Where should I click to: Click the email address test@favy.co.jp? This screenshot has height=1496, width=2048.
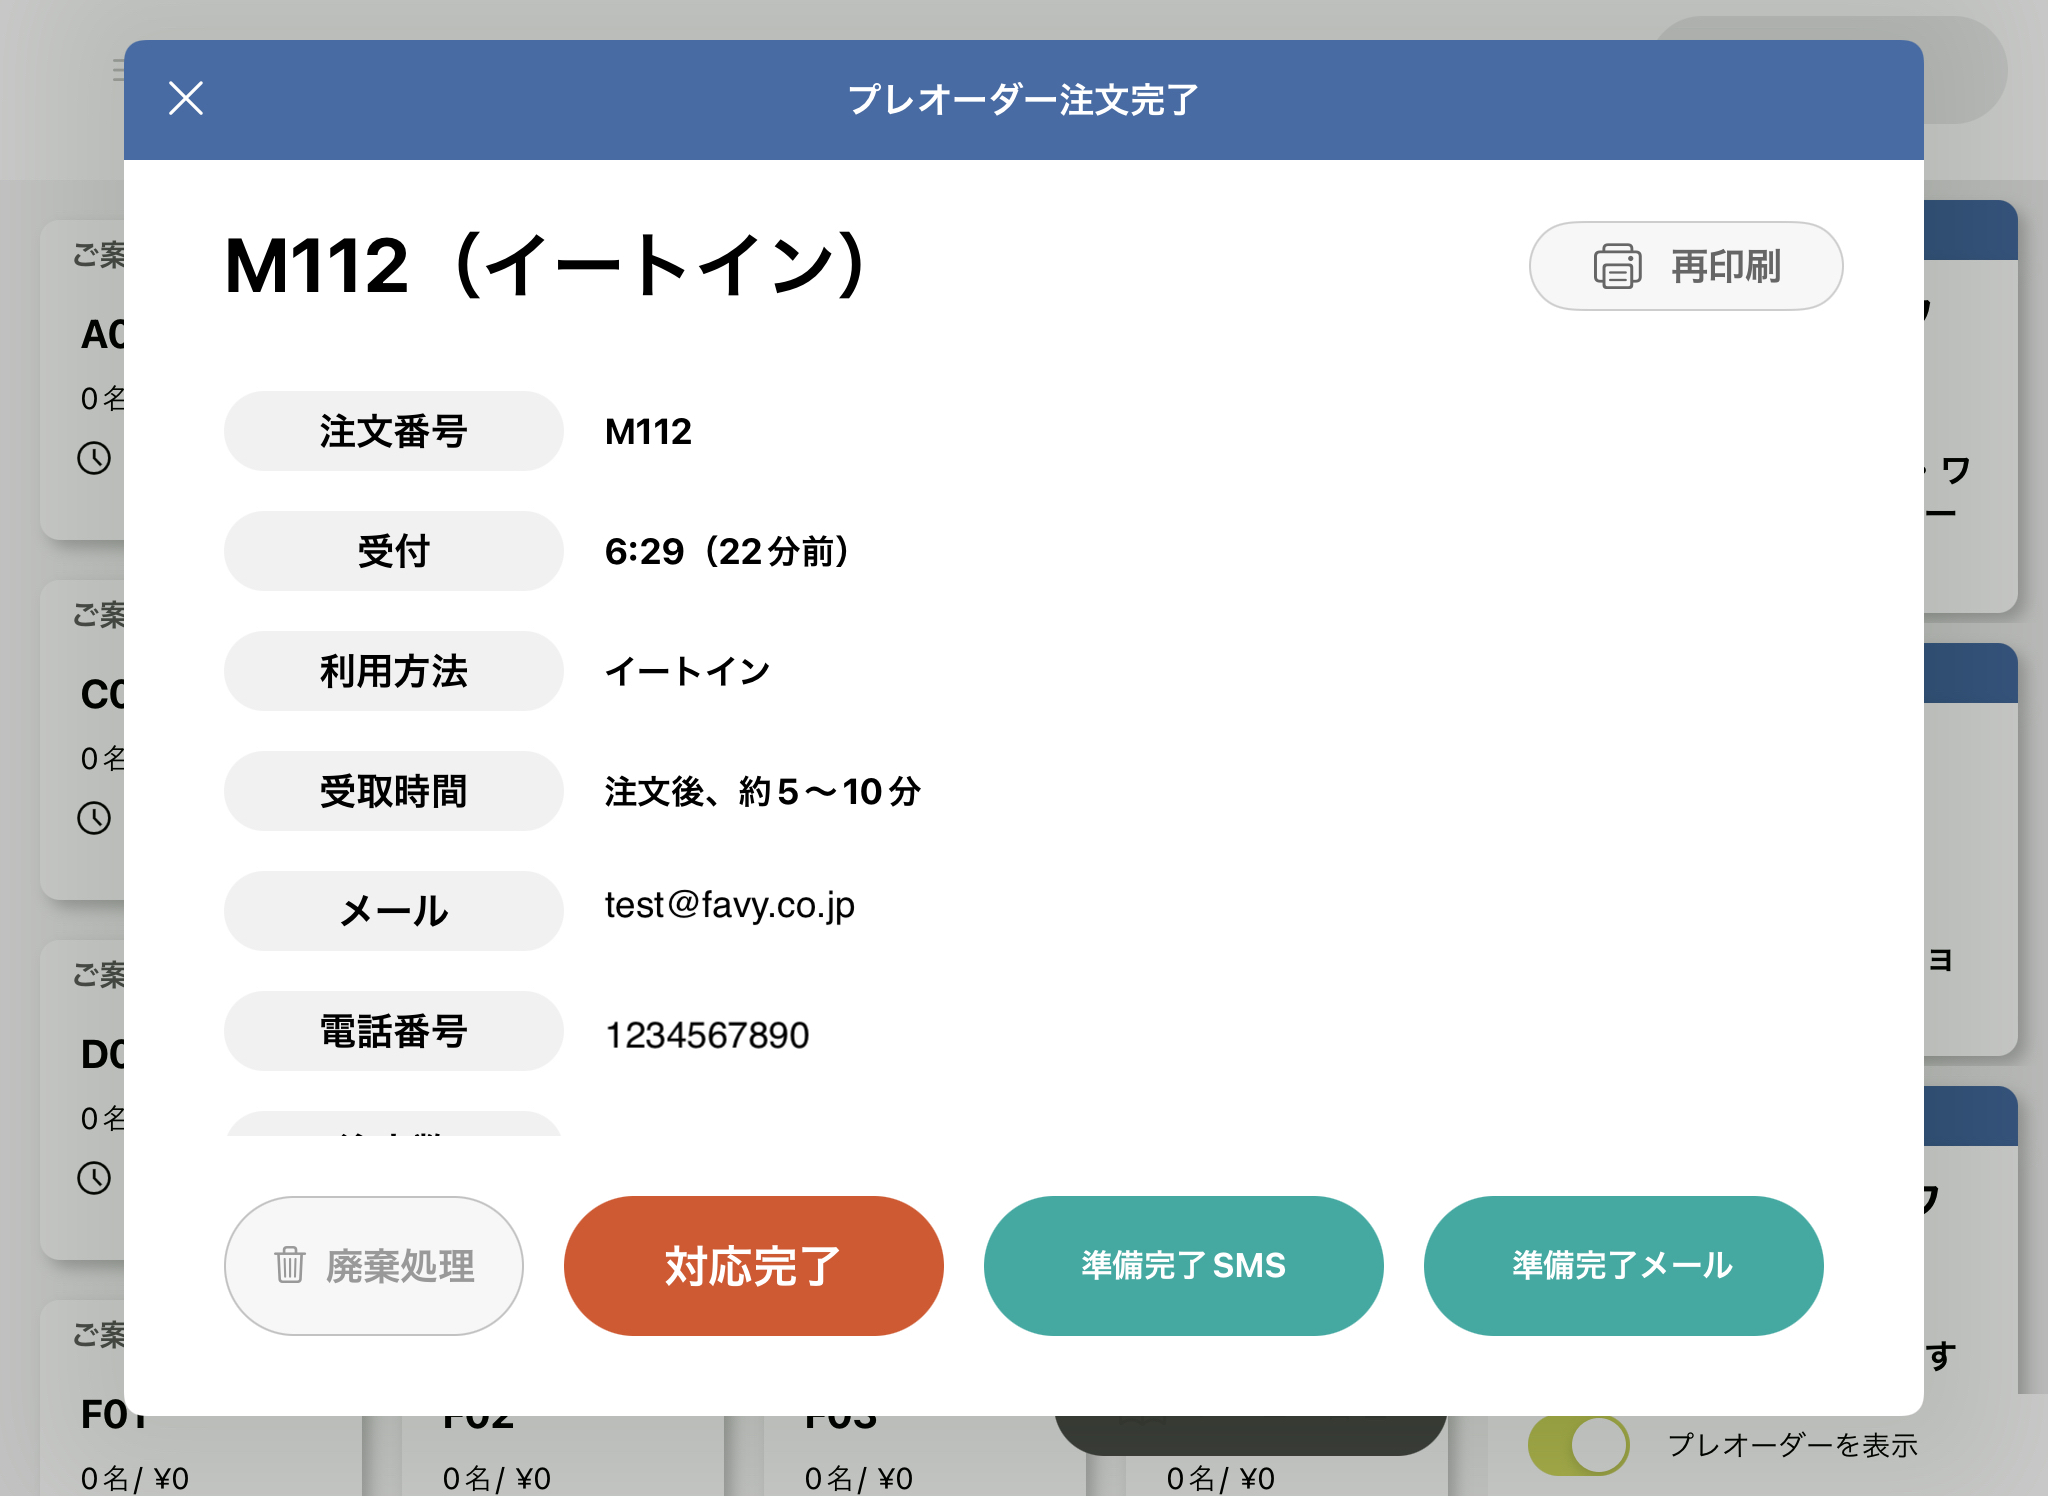click(x=729, y=905)
